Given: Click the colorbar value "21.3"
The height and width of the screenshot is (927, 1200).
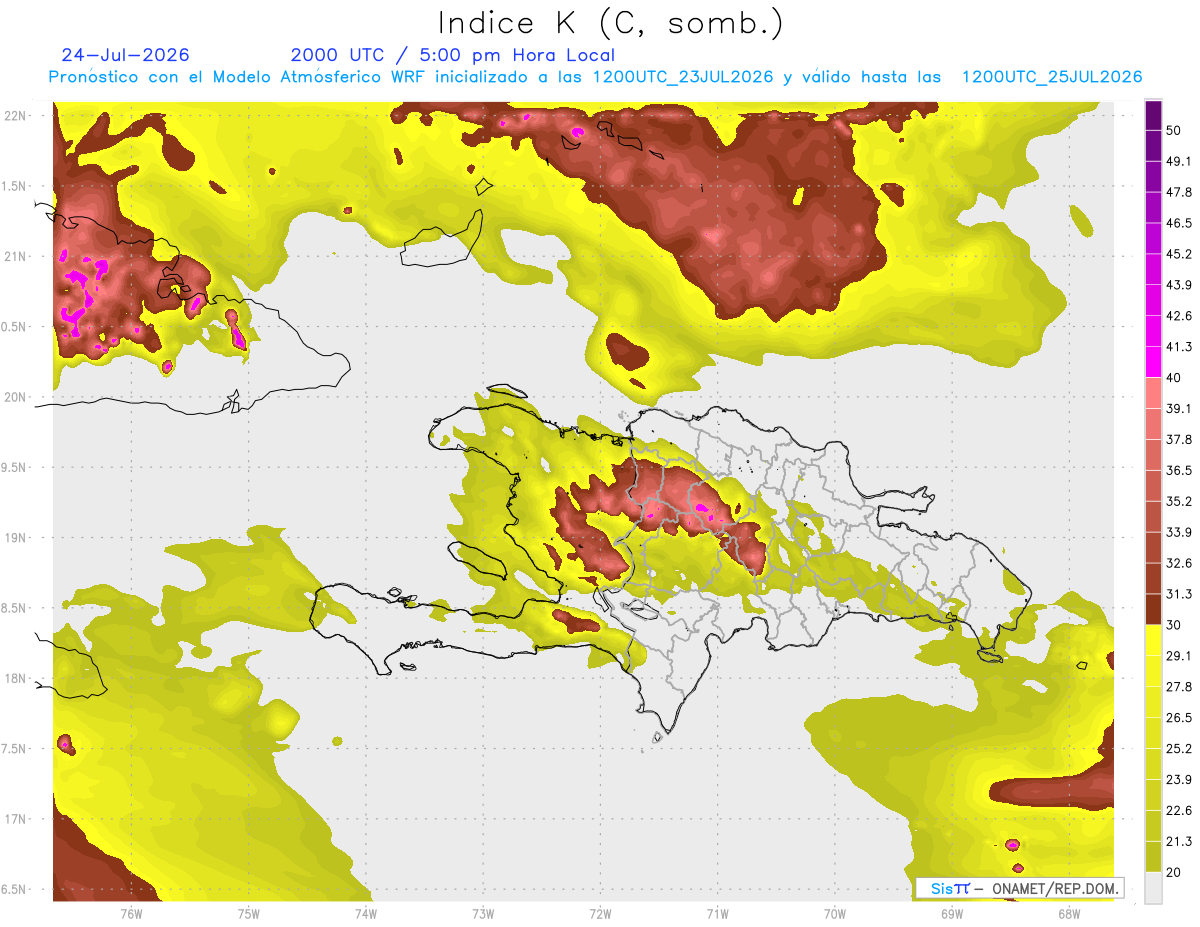Looking at the screenshot, I should (x=1179, y=841).
